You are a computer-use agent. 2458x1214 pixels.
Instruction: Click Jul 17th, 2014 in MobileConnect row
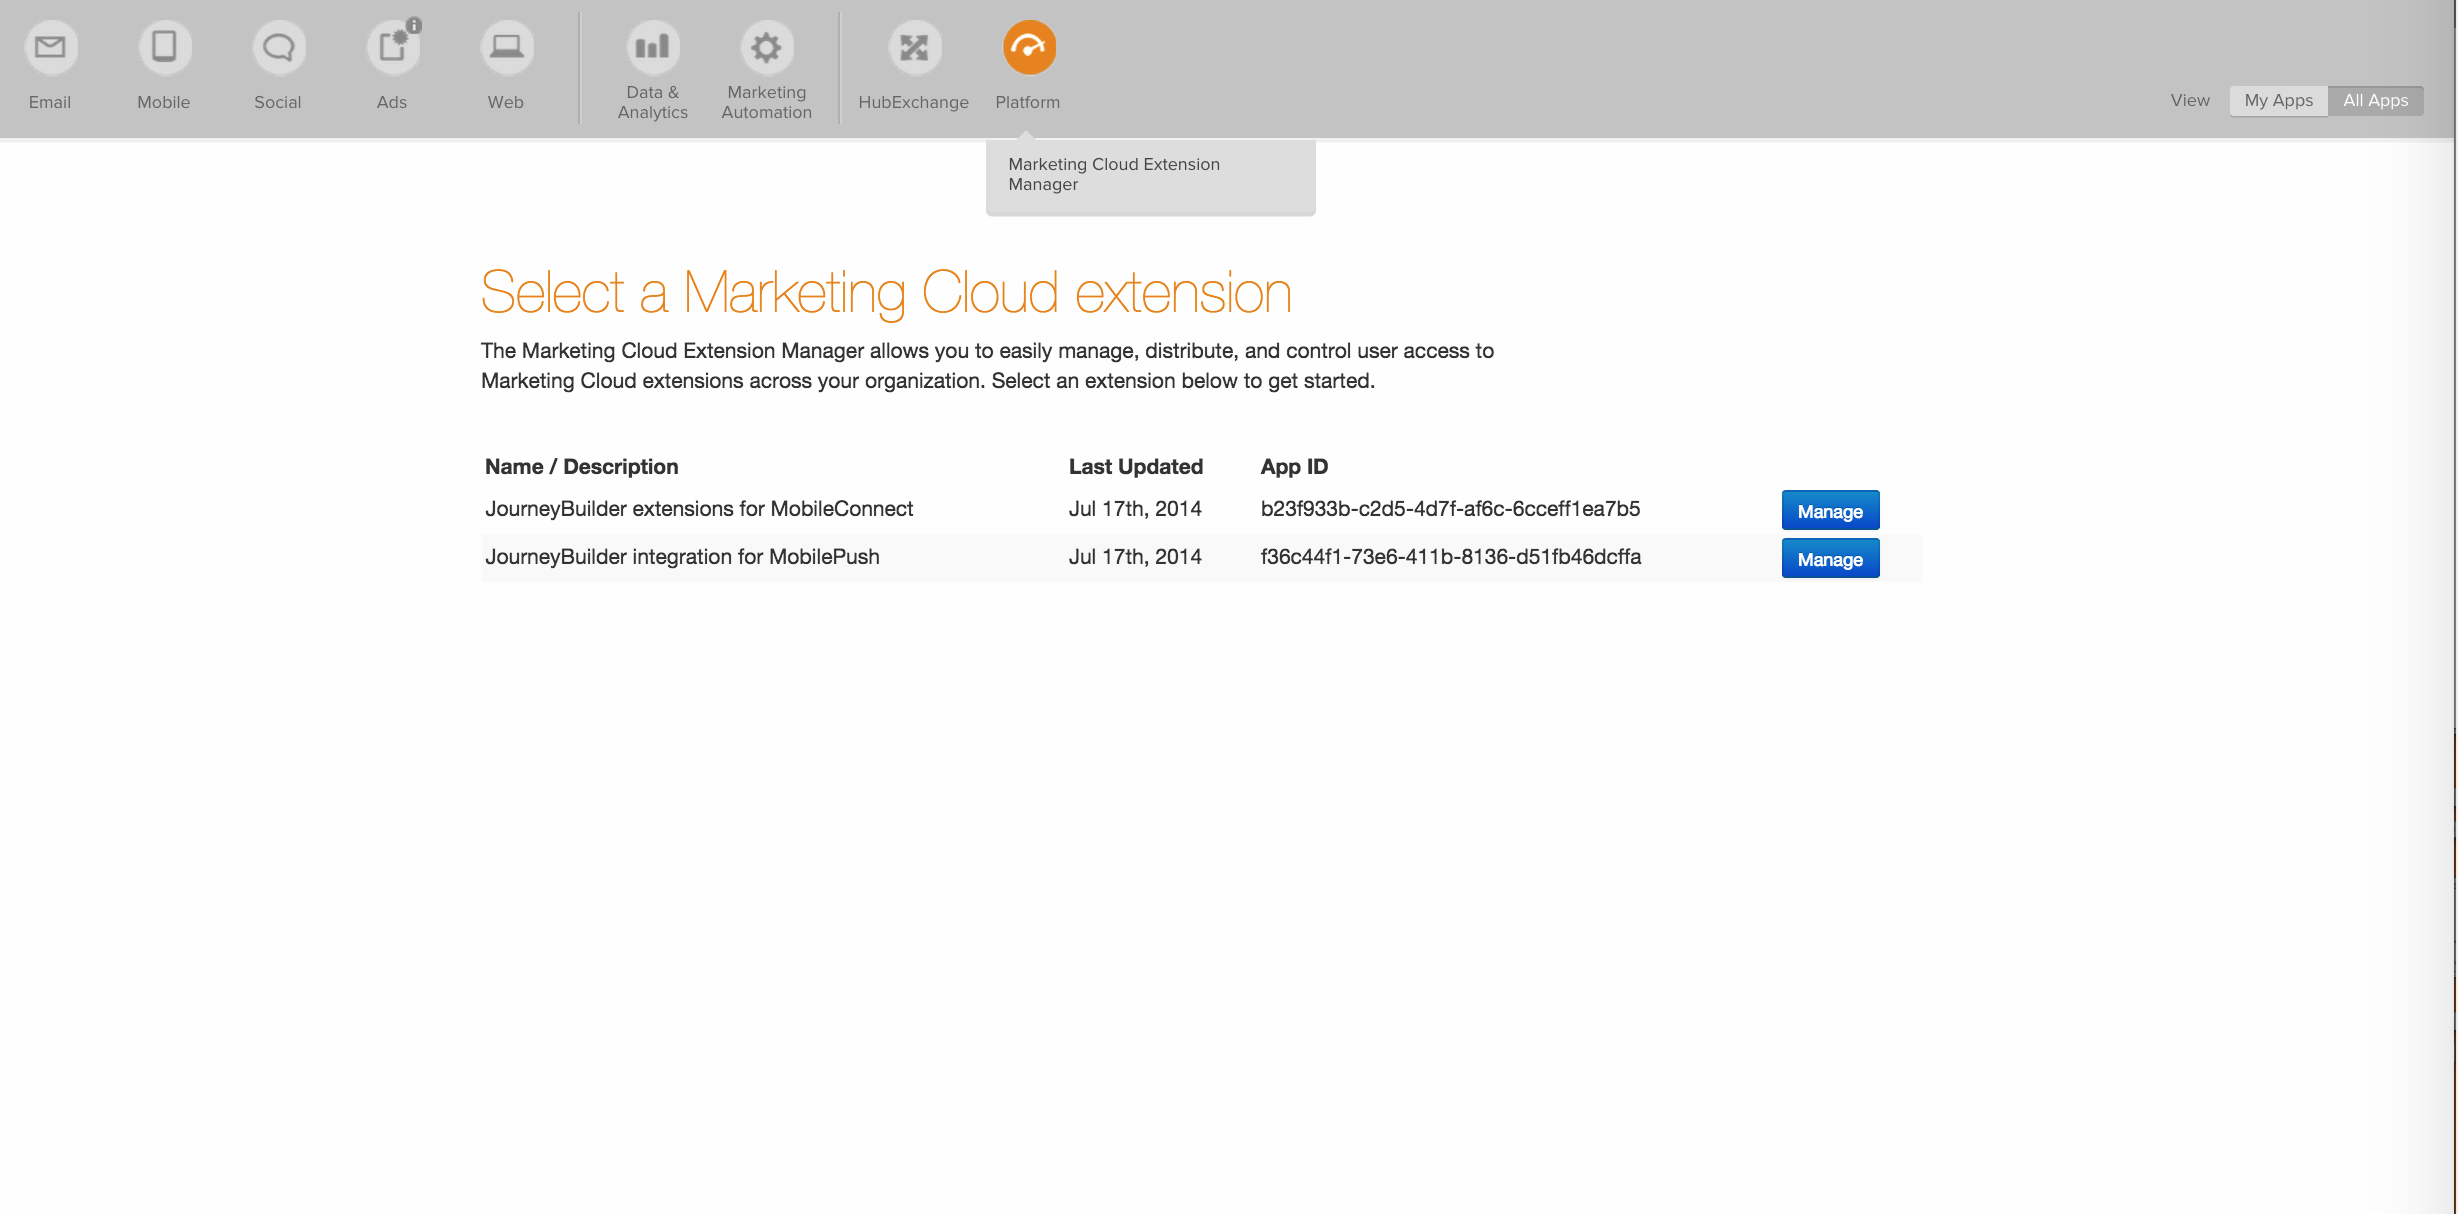(x=1135, y=509)
